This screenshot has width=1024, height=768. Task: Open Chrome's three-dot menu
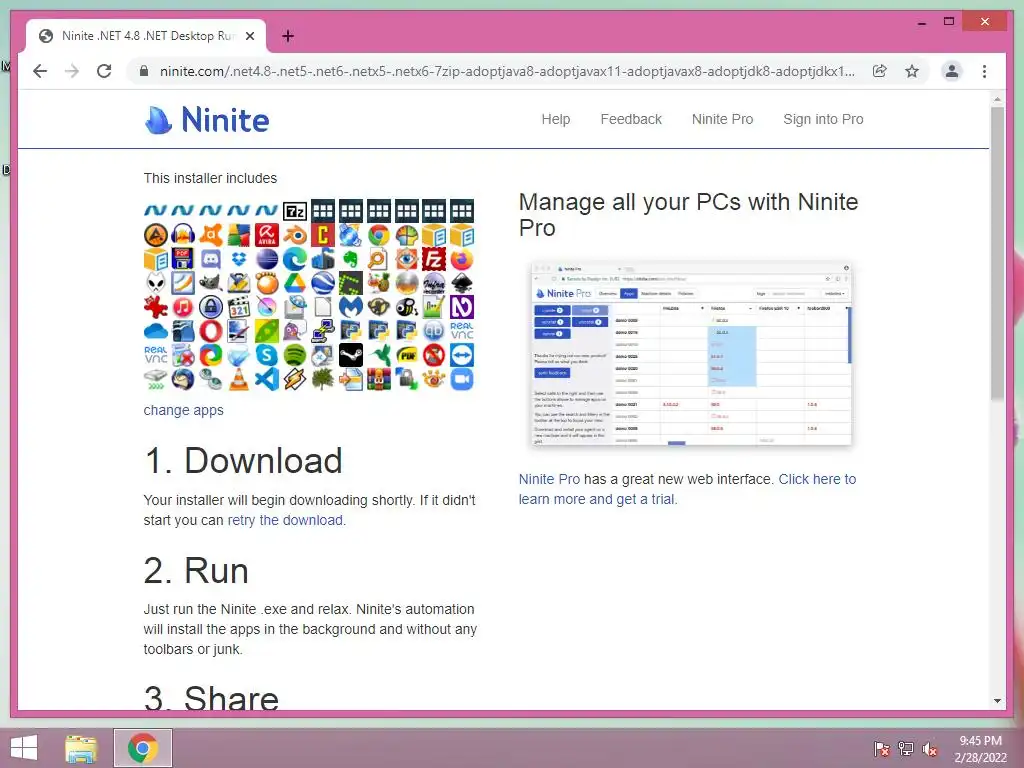[x=984, y=71]
